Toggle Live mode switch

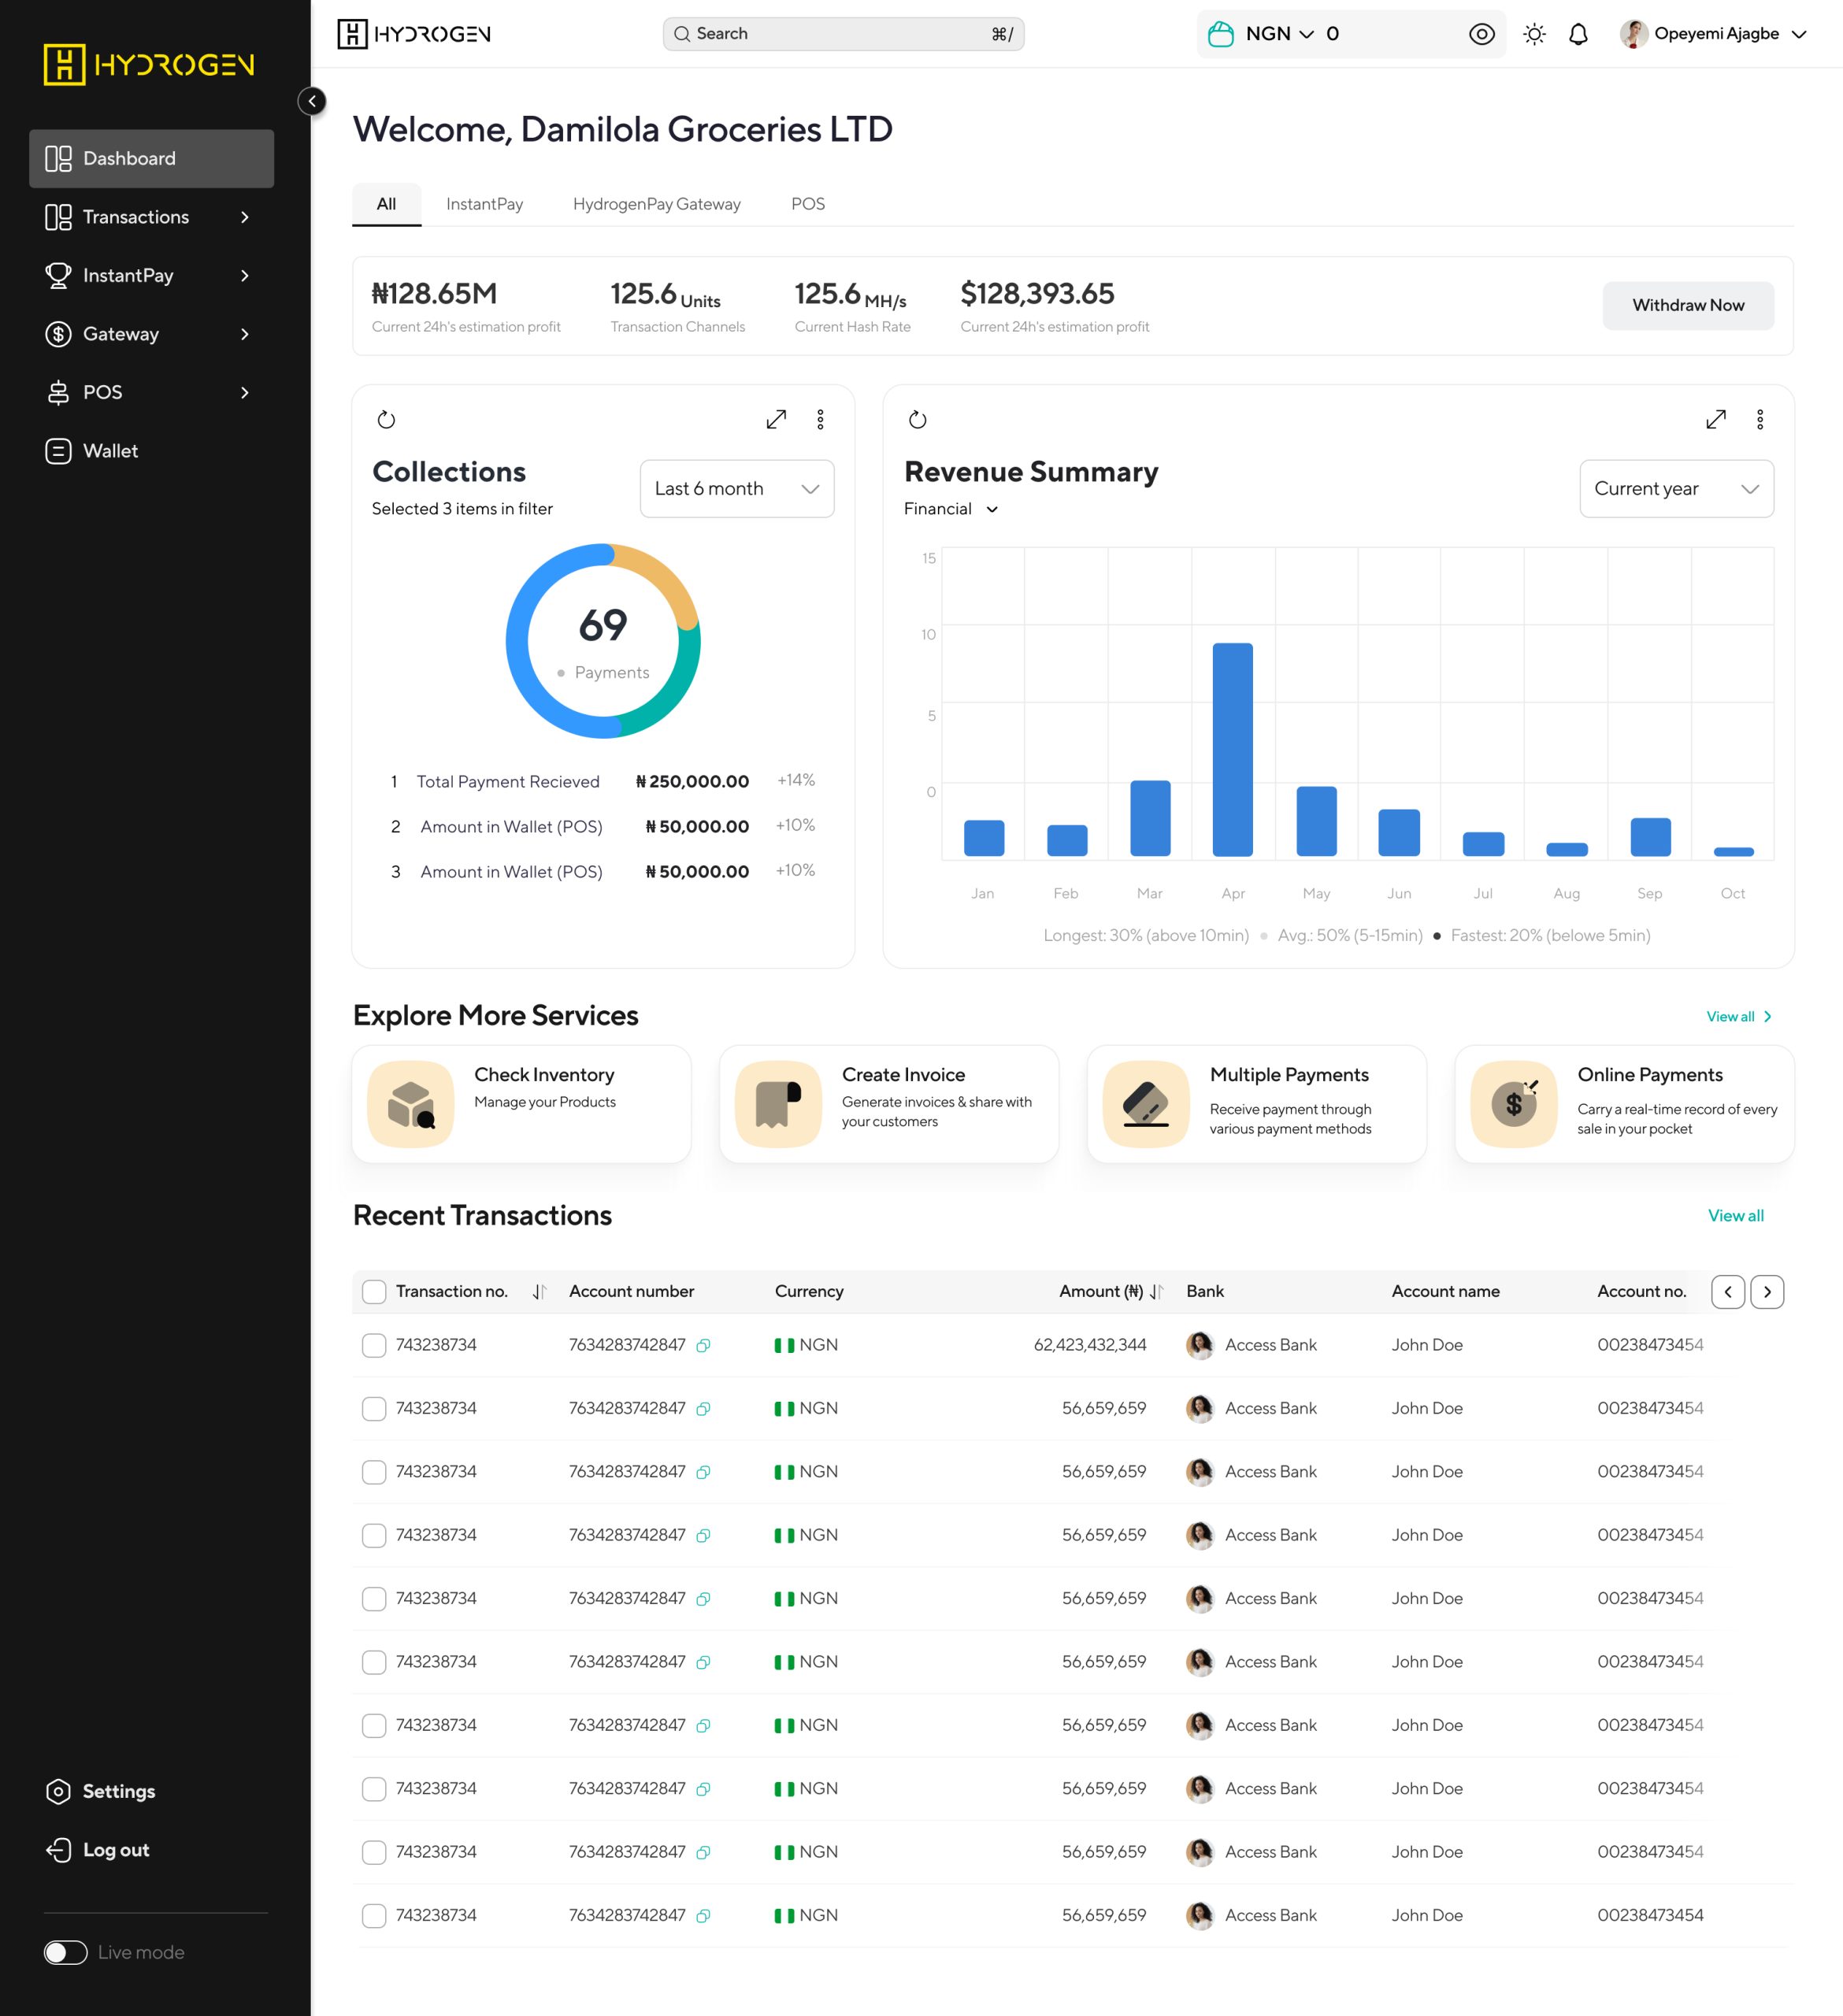click(66, 1952)
